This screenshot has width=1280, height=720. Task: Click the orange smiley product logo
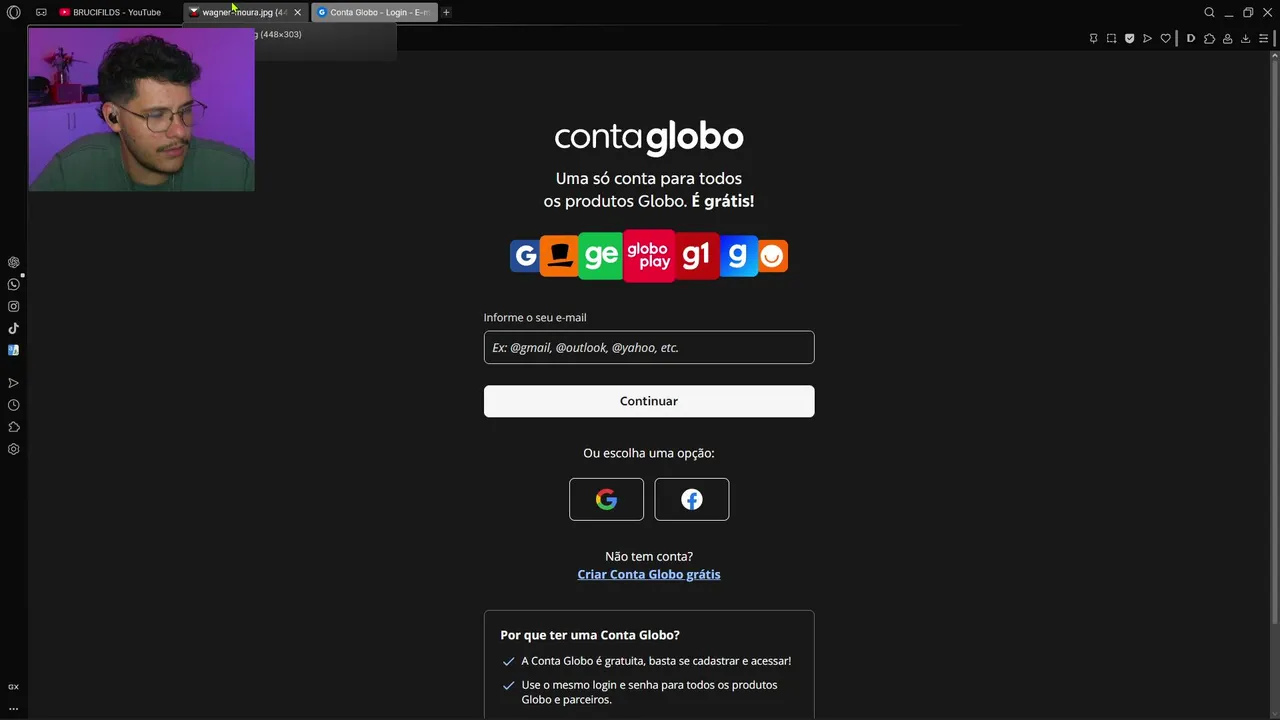pyautogui.click(x=772, y=256)
